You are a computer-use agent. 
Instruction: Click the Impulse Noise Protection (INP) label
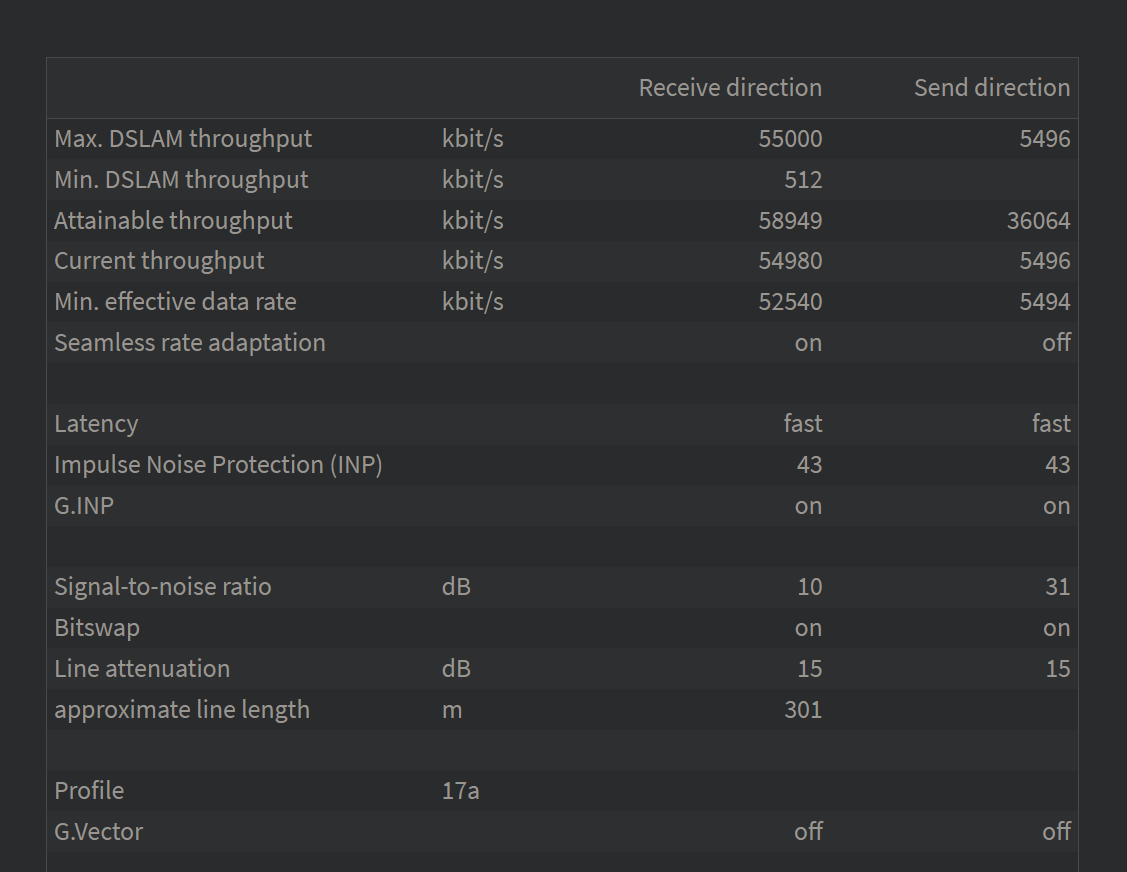pyautogui.click(x=218, y=465)
